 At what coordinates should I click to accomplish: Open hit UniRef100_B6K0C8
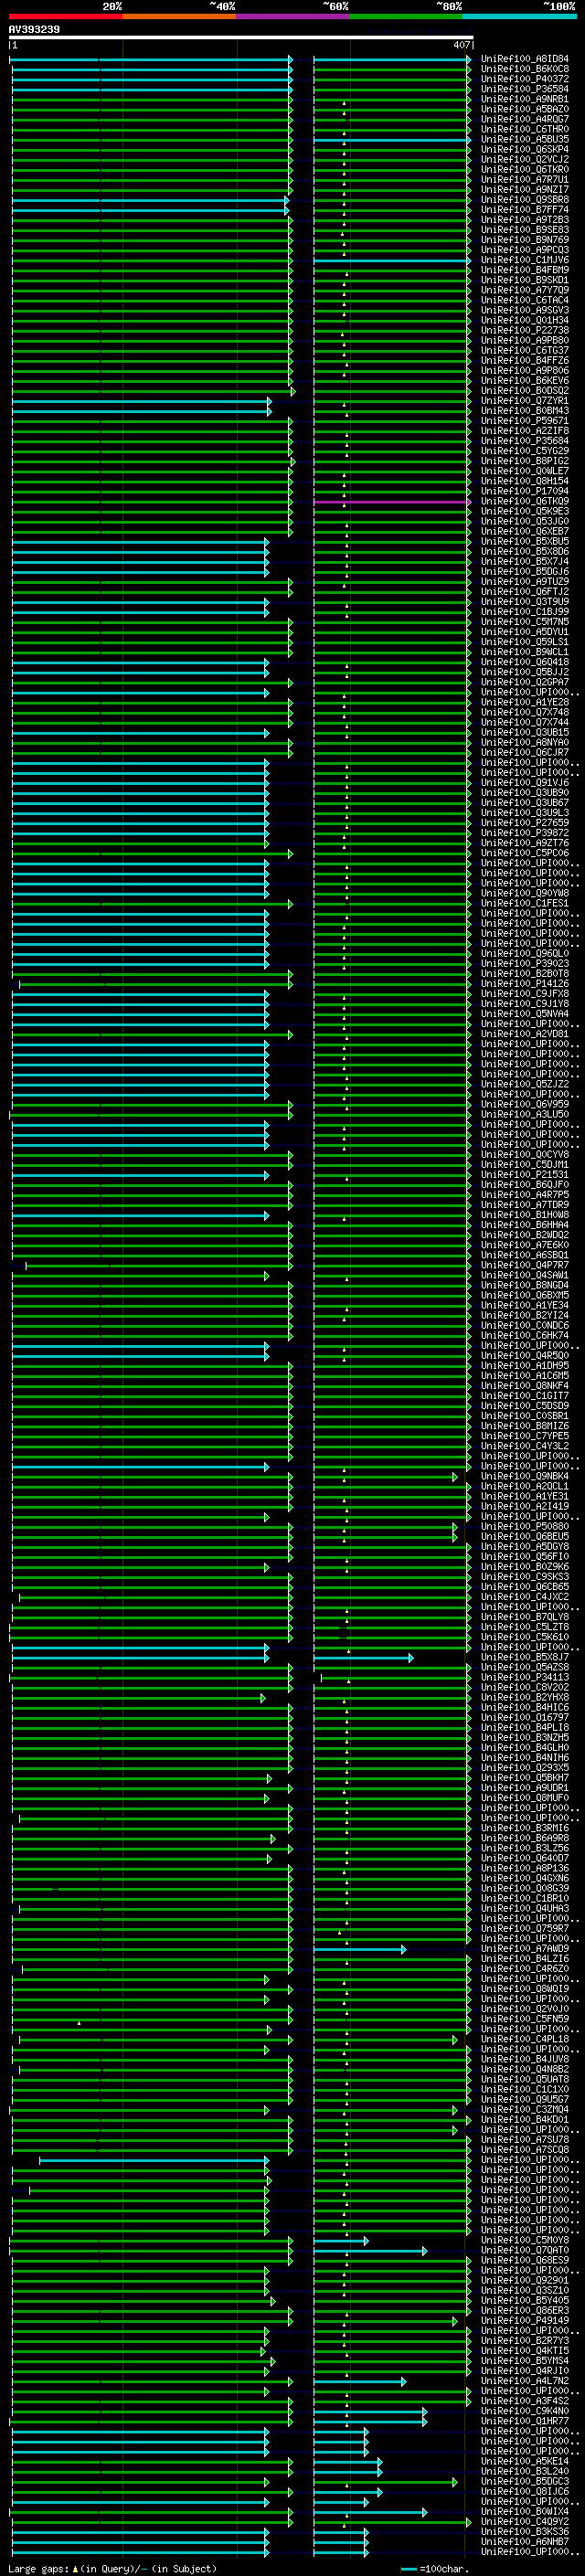click(525, 69)
